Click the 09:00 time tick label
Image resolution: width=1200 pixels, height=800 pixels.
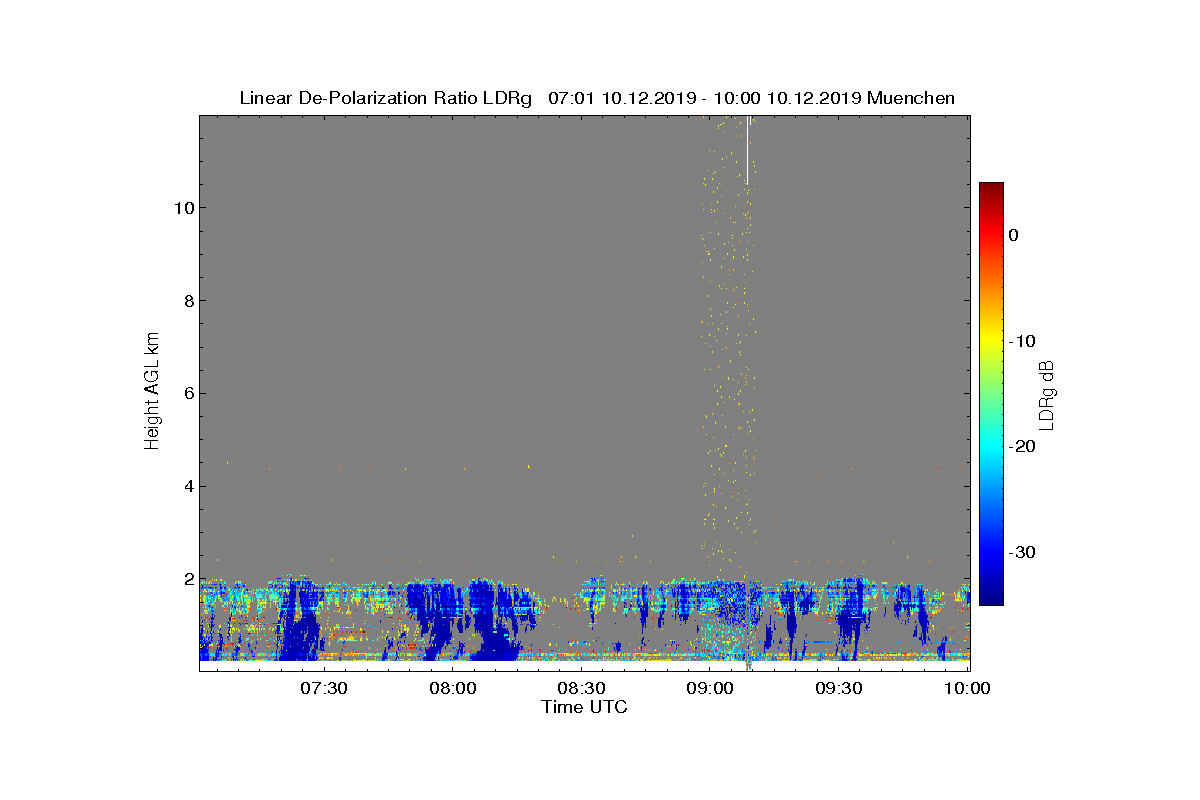(x=711, y=688)
